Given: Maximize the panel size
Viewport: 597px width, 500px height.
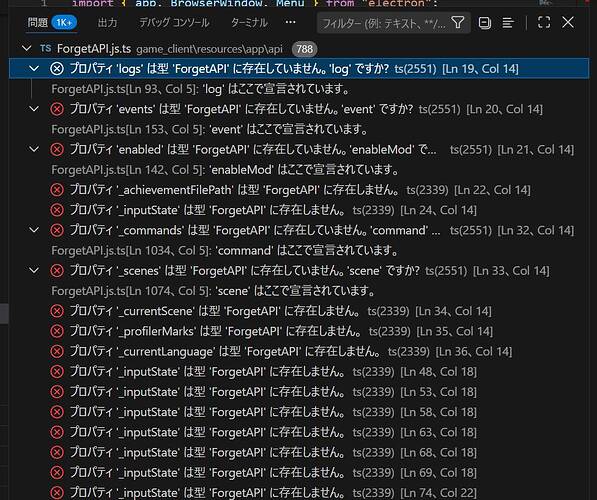Looking at the screenshot, I should coord(544,22).
